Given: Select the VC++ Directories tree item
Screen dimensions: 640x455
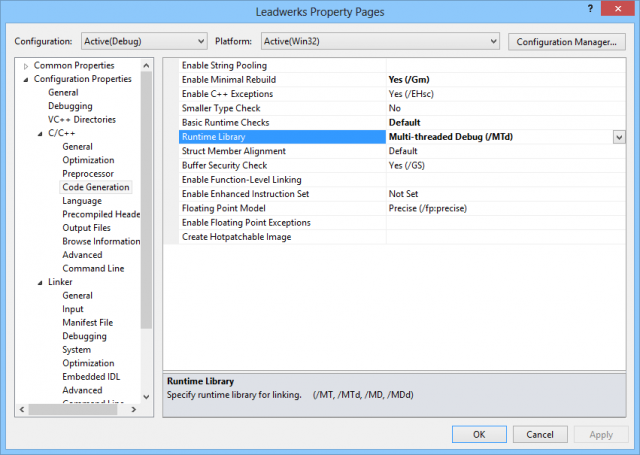Looking at the screenshot, I should click(x=83, y=119).
